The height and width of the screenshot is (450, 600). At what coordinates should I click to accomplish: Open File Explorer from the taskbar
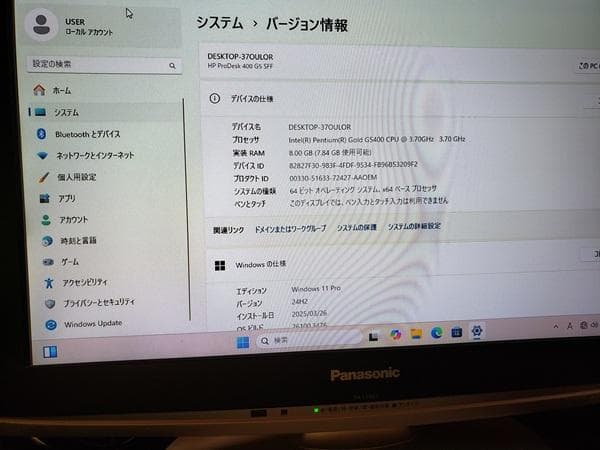[x=416, y=334]
